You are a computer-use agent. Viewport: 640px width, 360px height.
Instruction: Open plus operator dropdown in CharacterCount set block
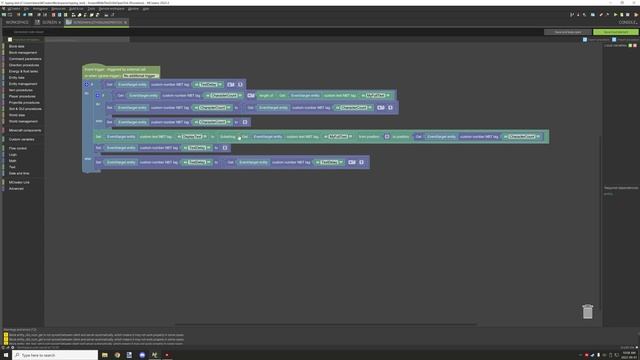(380, 107)
